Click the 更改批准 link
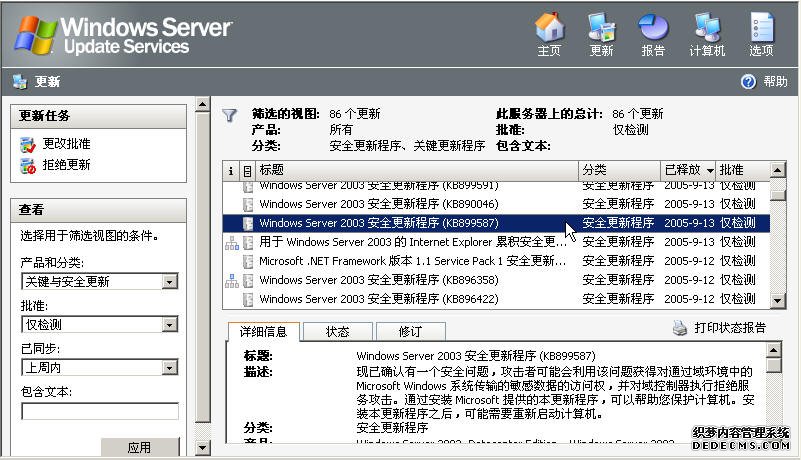 (66, 144)
